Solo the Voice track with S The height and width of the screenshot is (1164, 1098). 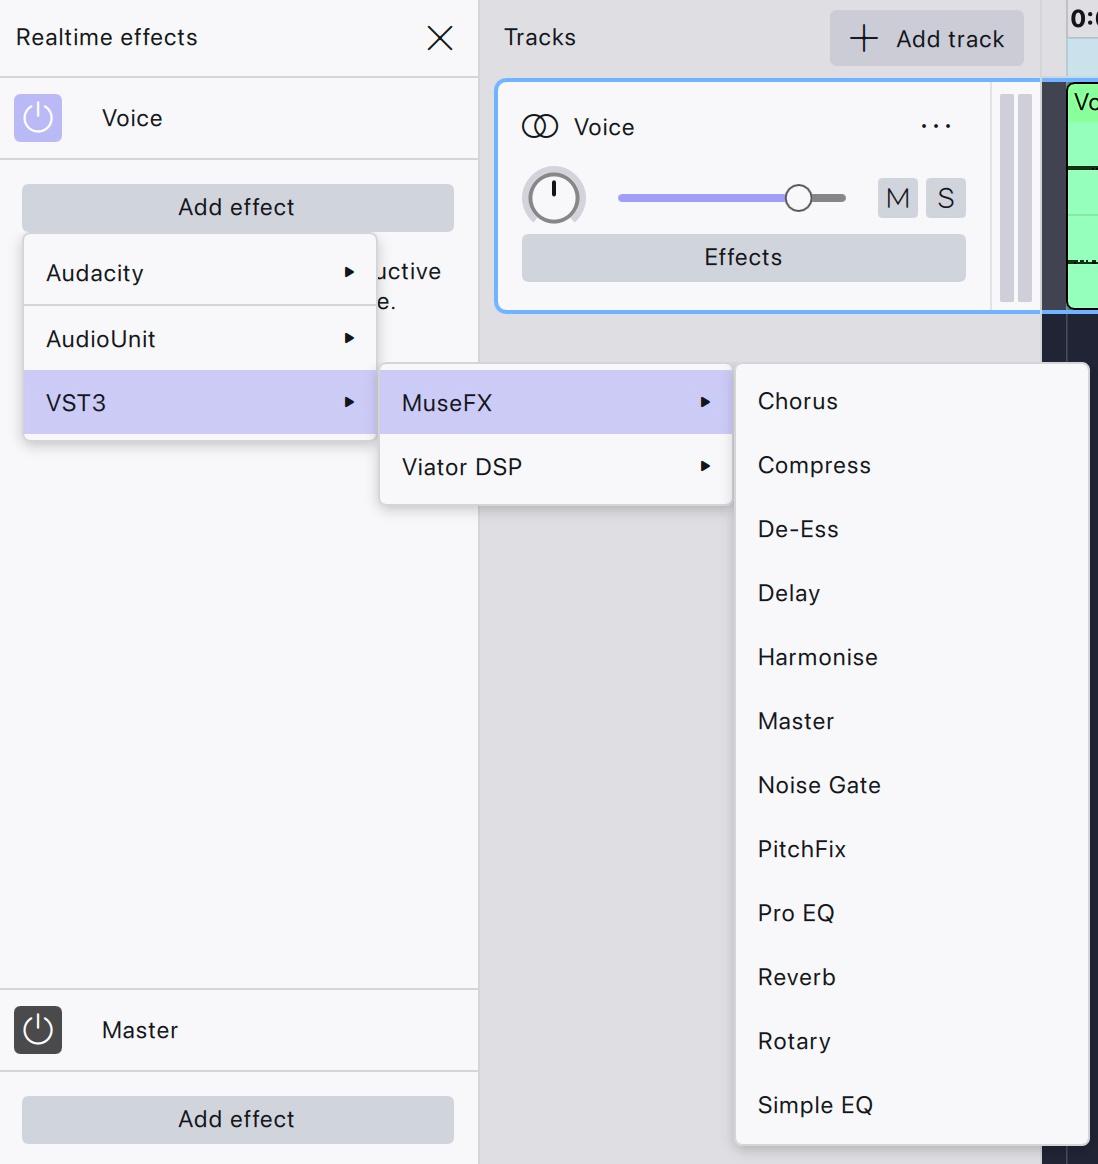point(946,197)
